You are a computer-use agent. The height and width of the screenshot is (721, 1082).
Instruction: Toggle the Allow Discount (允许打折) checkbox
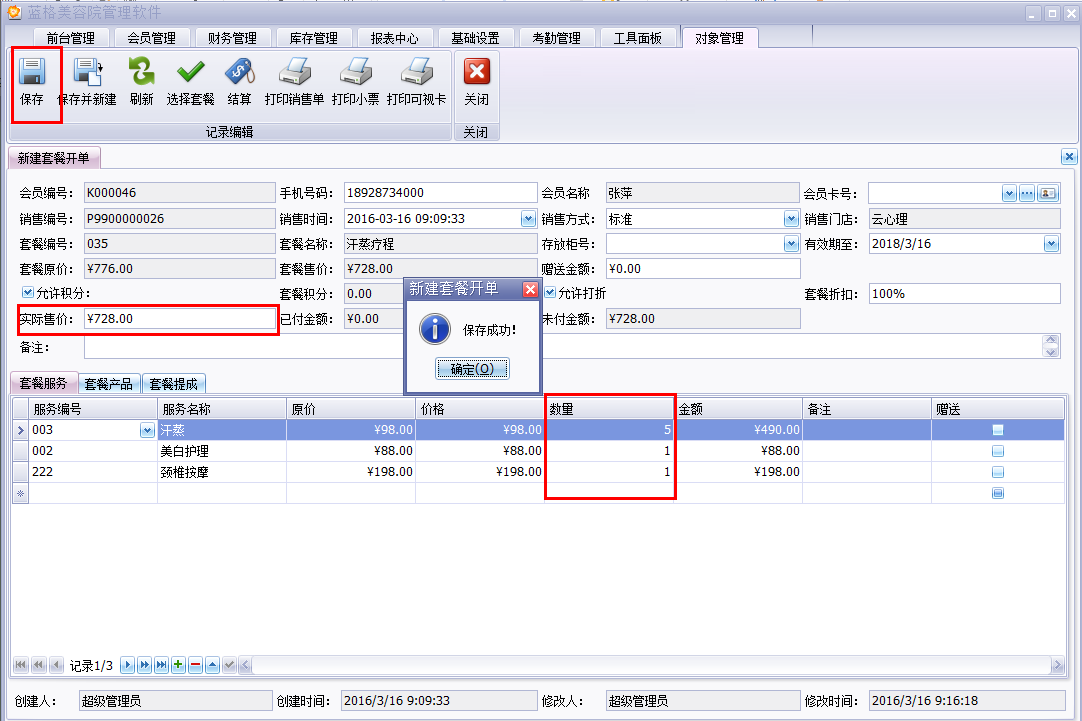[x=550, y=293]
